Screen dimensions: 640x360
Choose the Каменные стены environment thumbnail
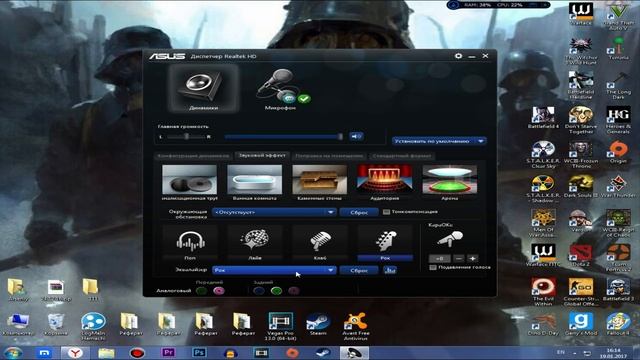pyautogui.click(x=320, y=180)
